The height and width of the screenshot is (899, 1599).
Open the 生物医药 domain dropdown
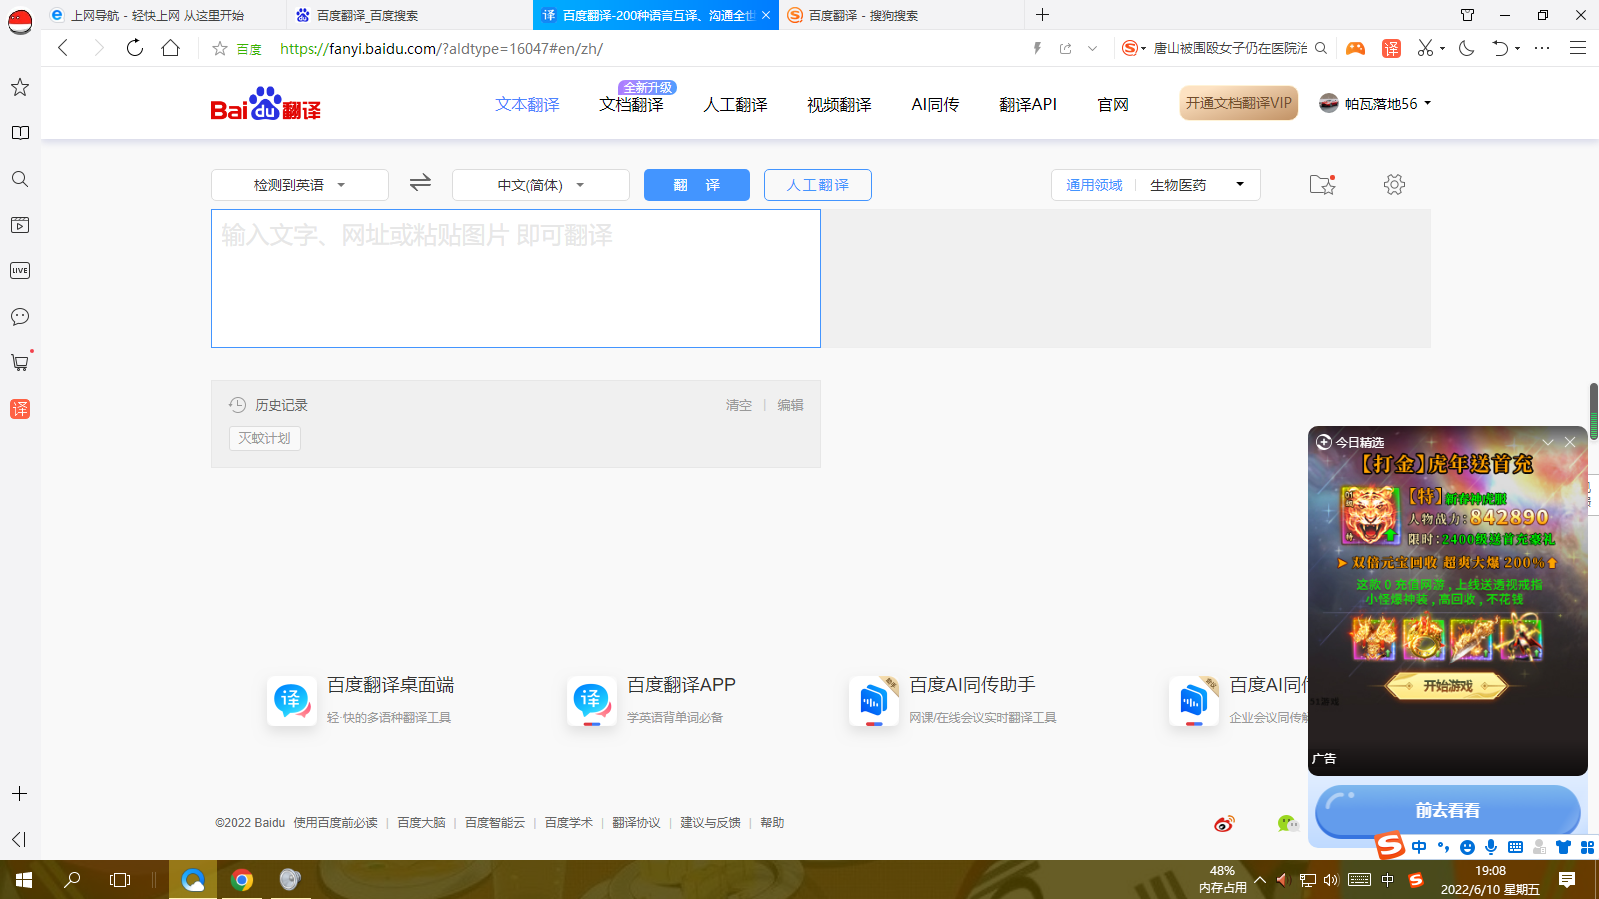click(x=1198, y=185)
